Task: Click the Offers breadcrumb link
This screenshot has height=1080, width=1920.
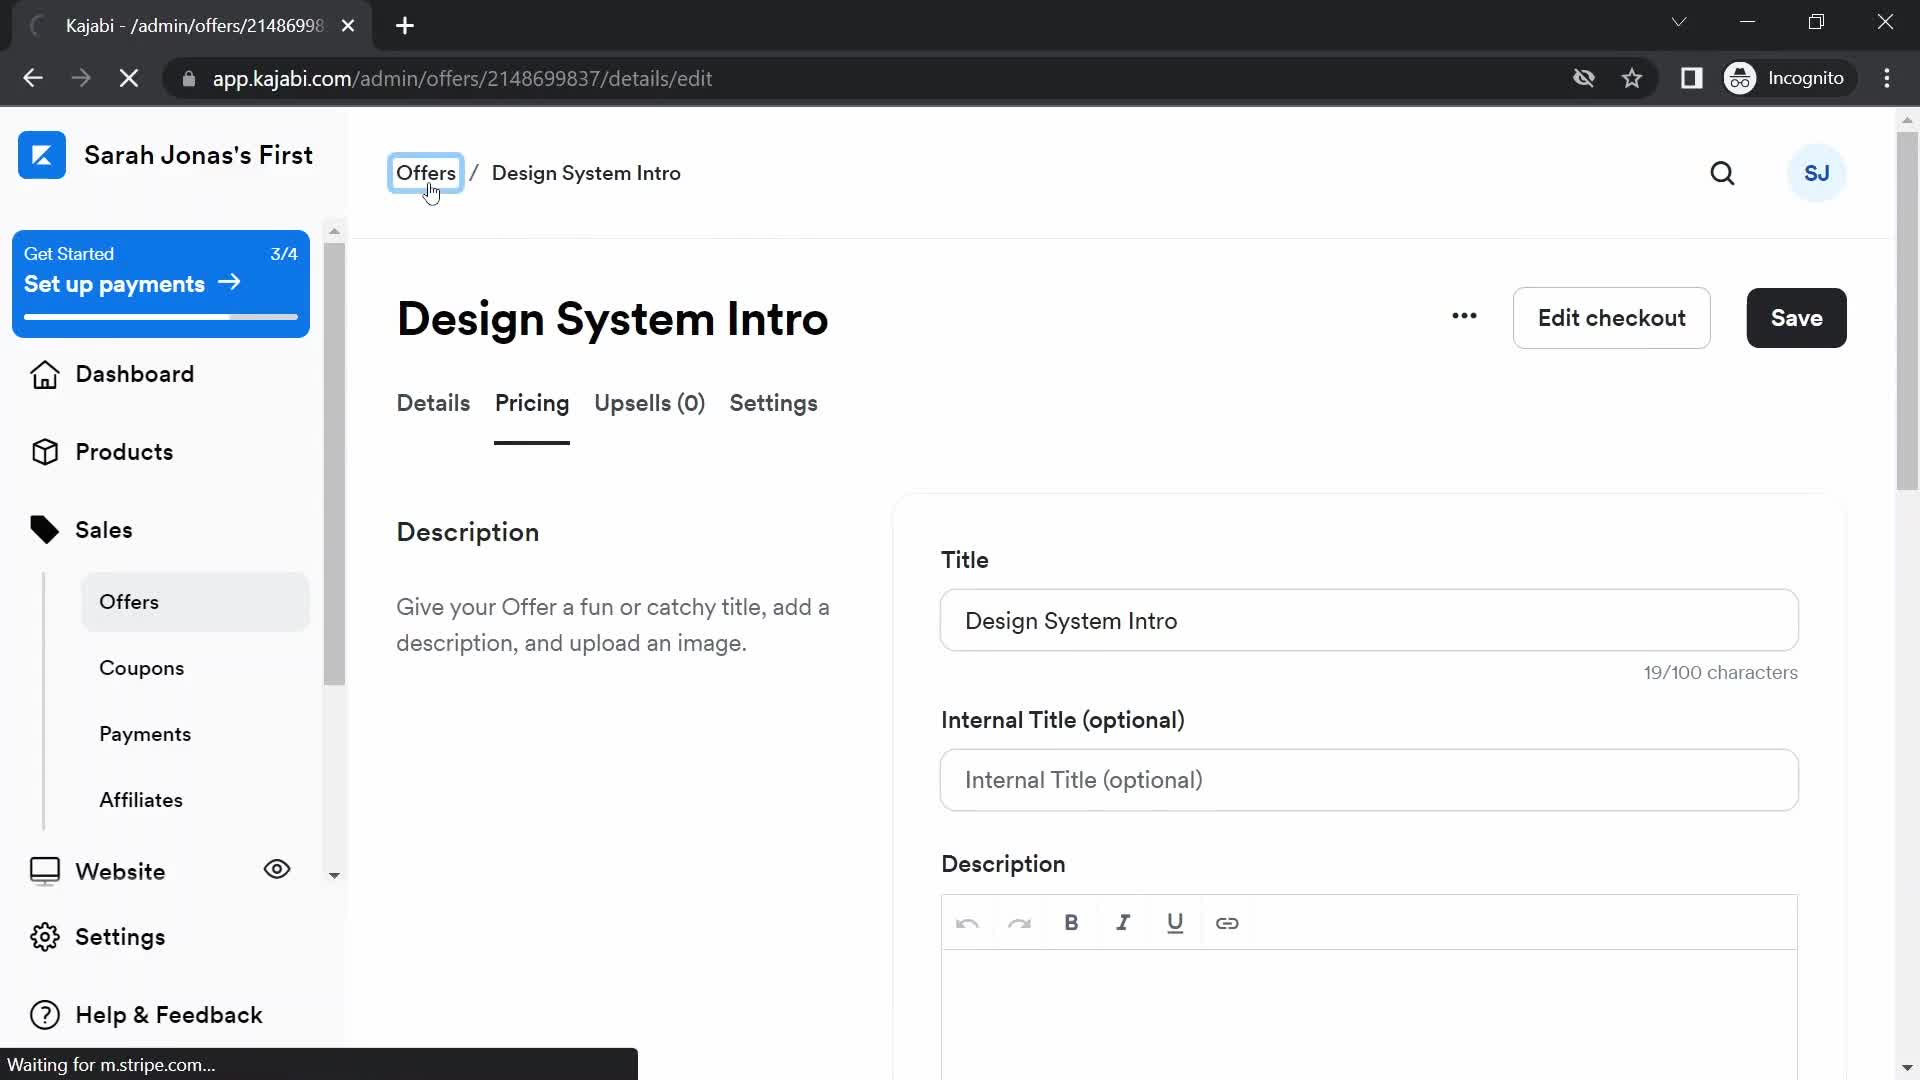Action: (426, 173)
